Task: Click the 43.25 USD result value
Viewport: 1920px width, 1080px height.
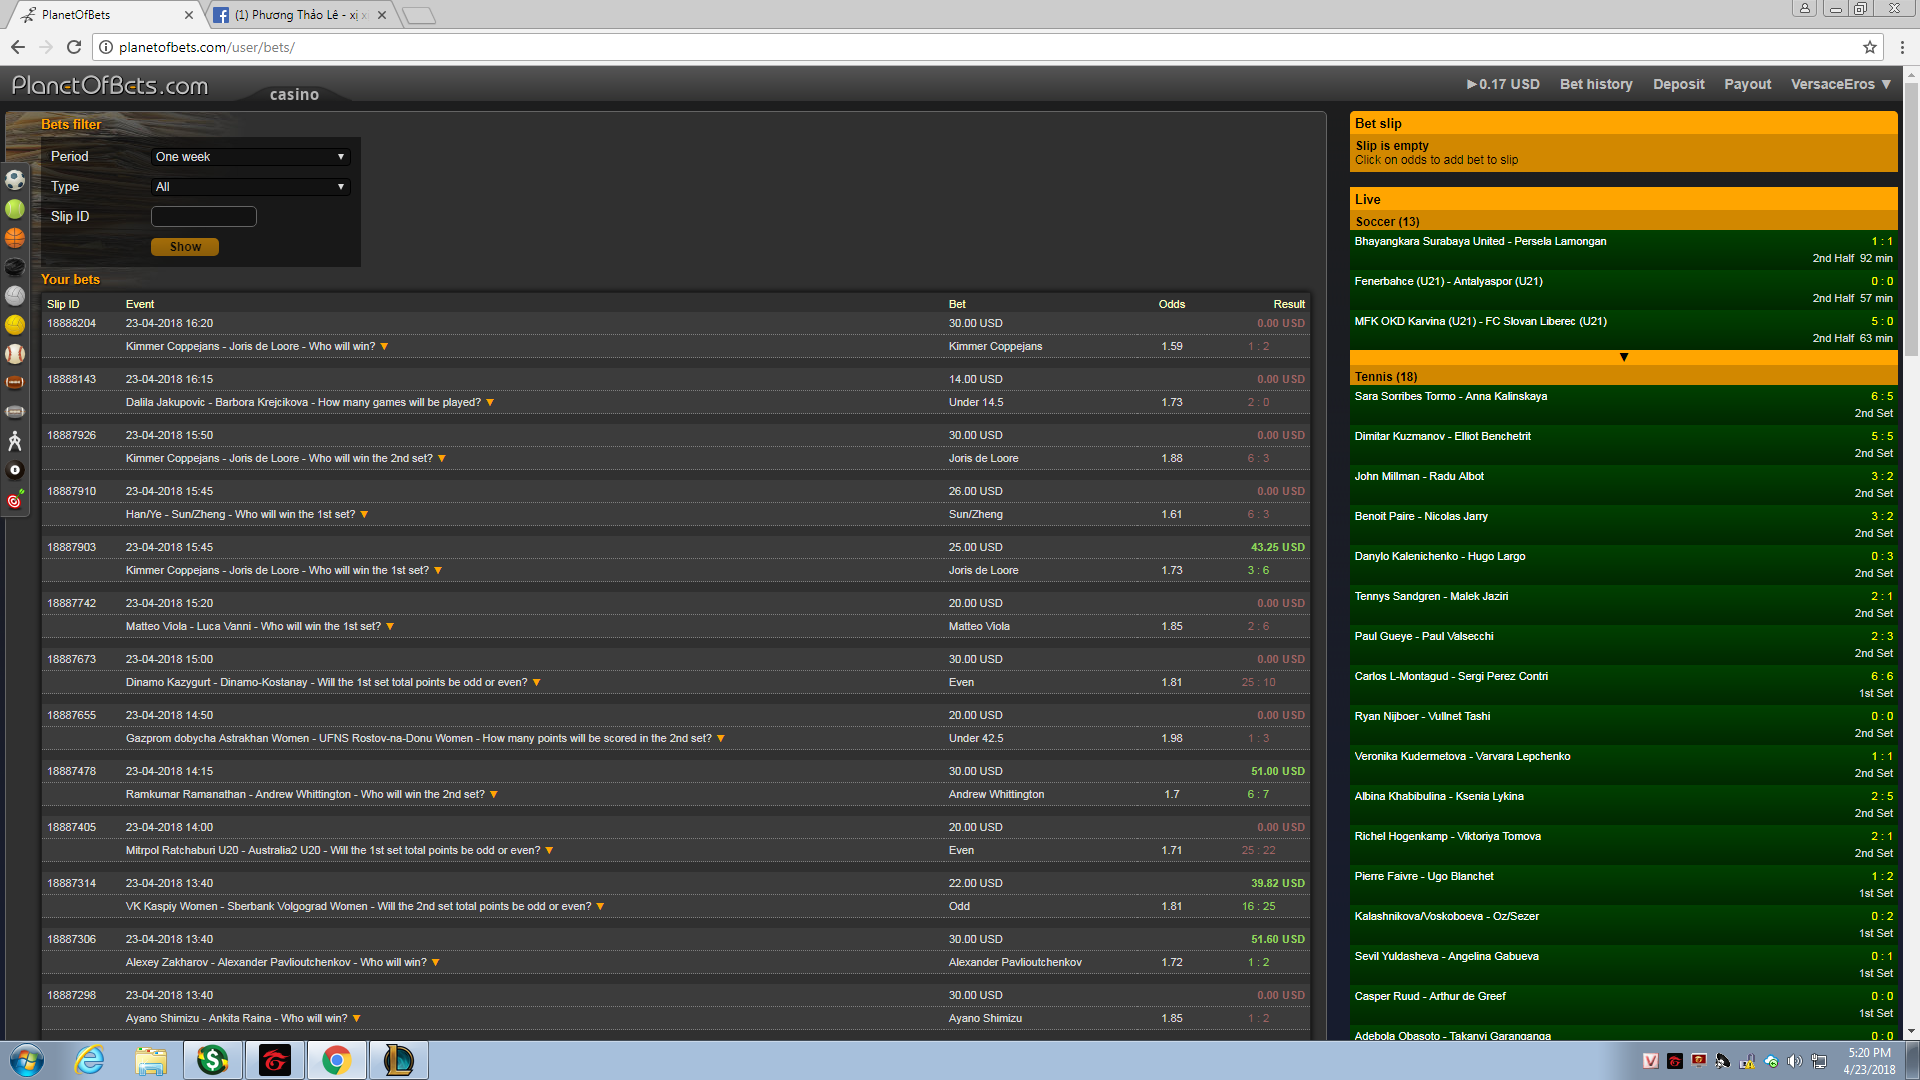Action: [1277, 548]
